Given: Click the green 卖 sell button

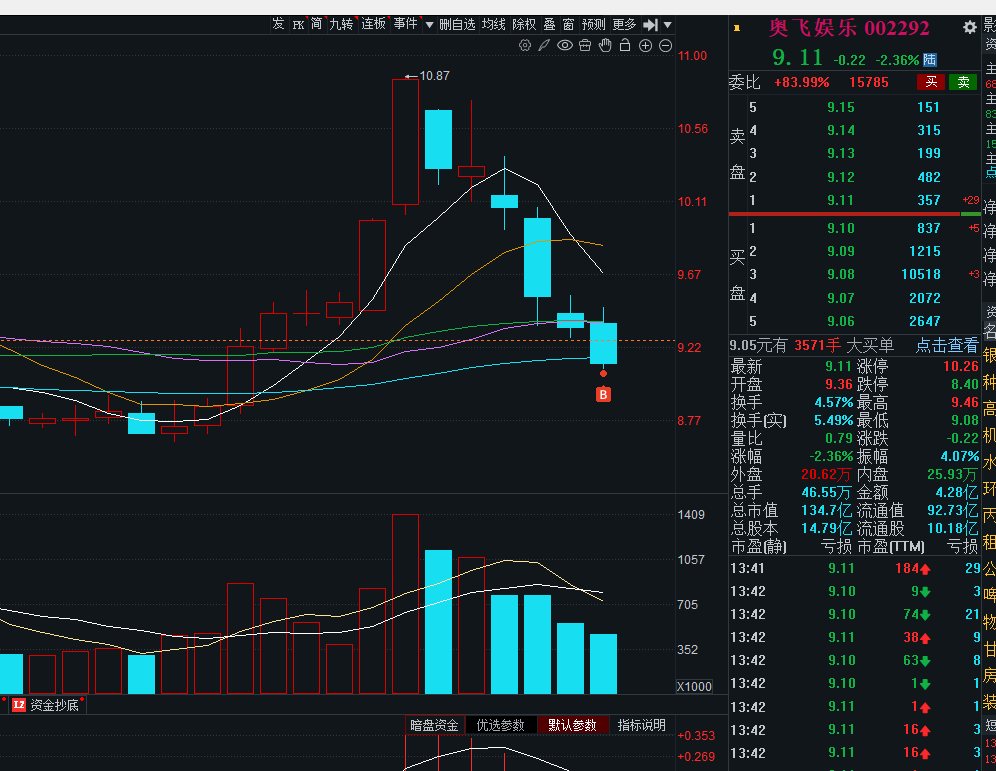Looking at the screenshot, I should tap(964, 82).
